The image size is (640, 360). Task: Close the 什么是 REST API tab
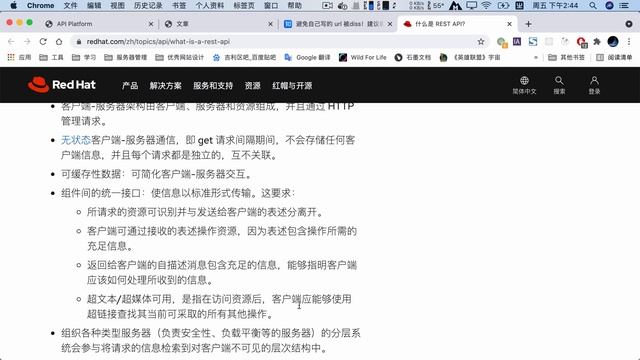point(509,24)
